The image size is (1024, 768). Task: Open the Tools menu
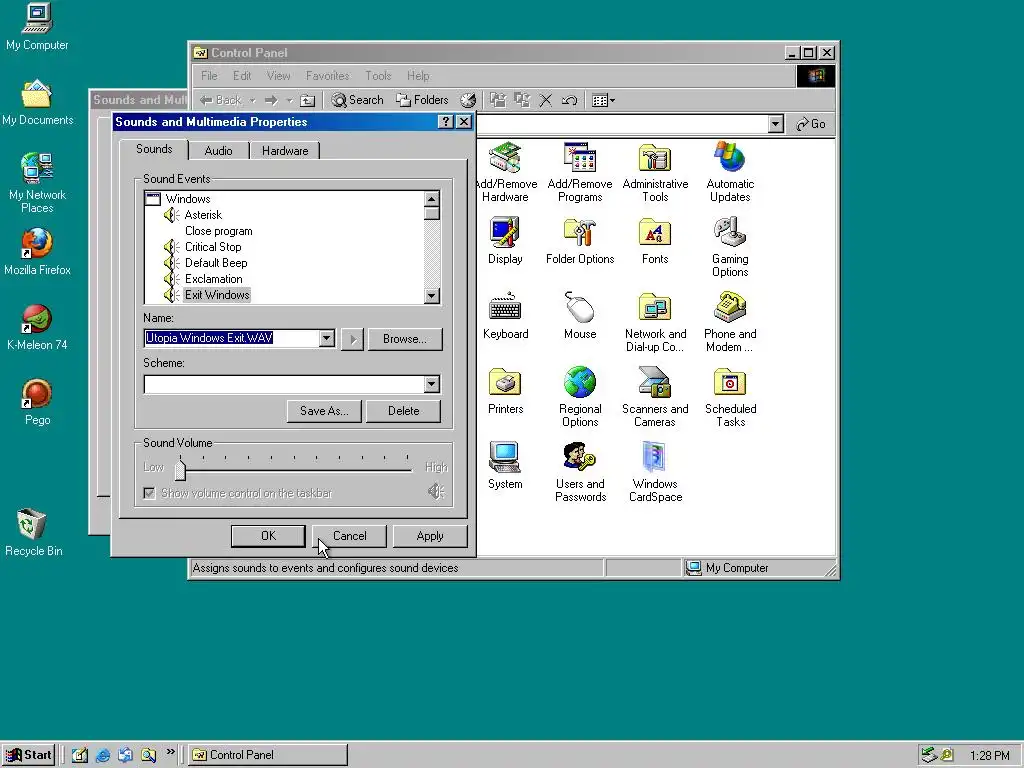pyautogui.click(x=378, y=76)
